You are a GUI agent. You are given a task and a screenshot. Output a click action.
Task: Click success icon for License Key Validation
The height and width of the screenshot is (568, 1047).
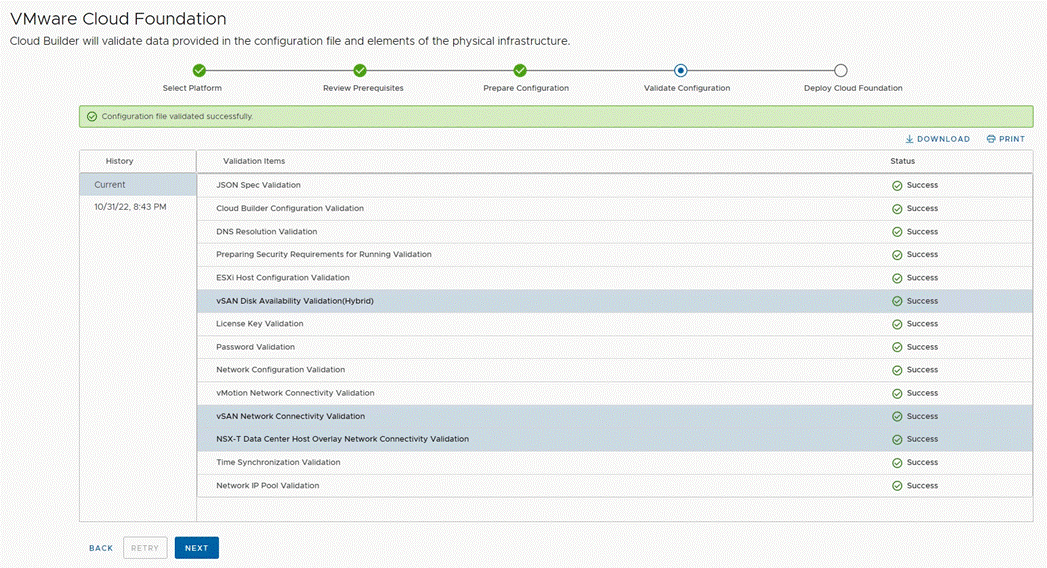[x=897, y=324]
